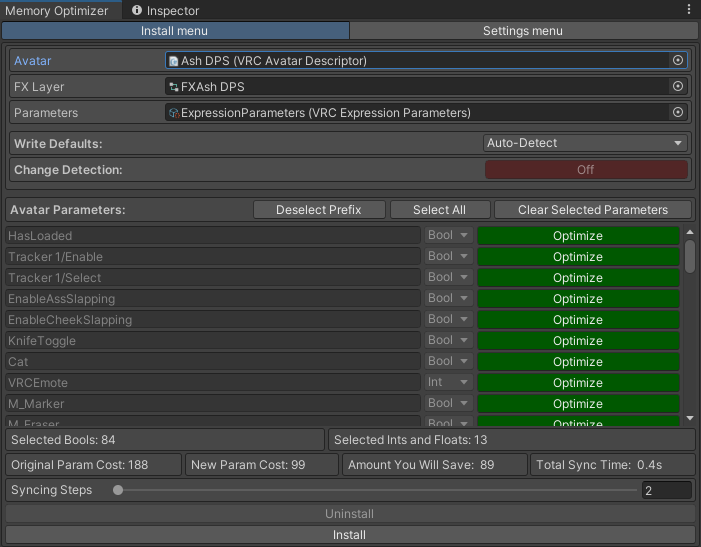This screenshot has height=547, width=701.
Task: Click the scroll up arrow in parameter list
Action: pos(690,232)
